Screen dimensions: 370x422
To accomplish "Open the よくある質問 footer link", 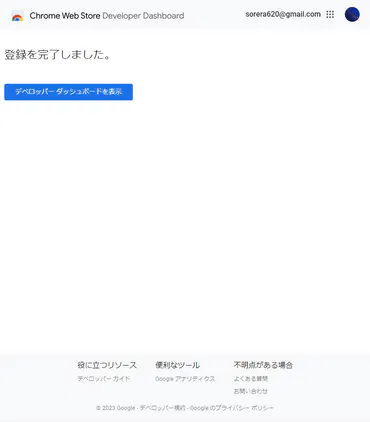I will pos(251,379).
